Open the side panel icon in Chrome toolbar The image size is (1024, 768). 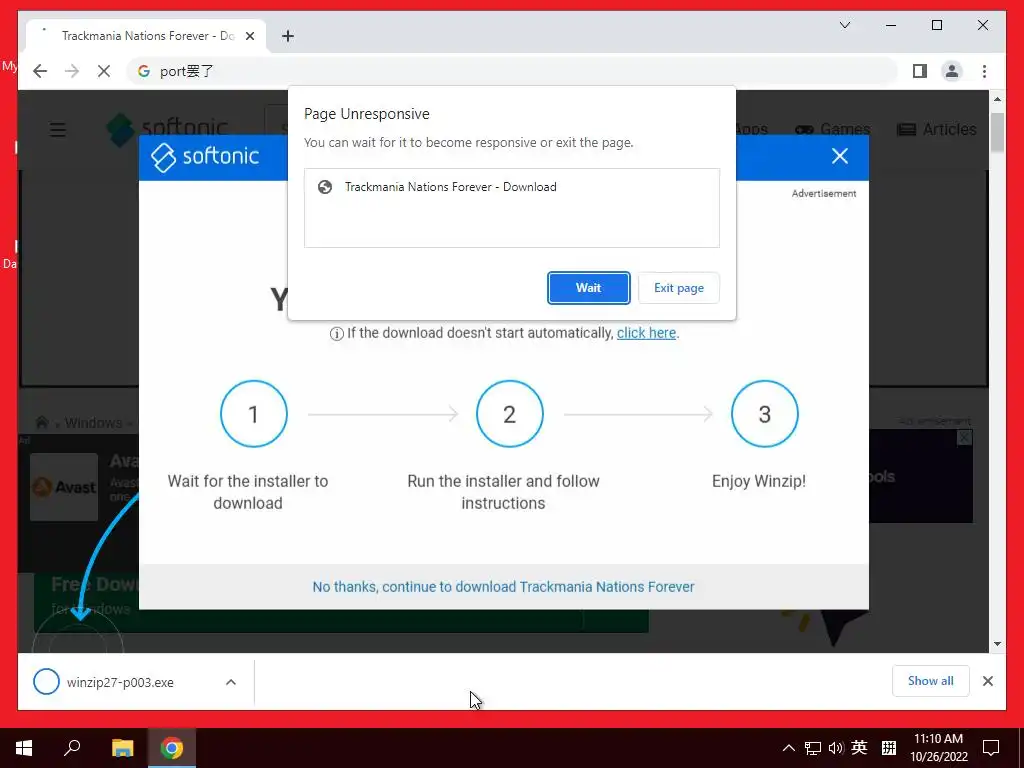(x=920, y=71)
